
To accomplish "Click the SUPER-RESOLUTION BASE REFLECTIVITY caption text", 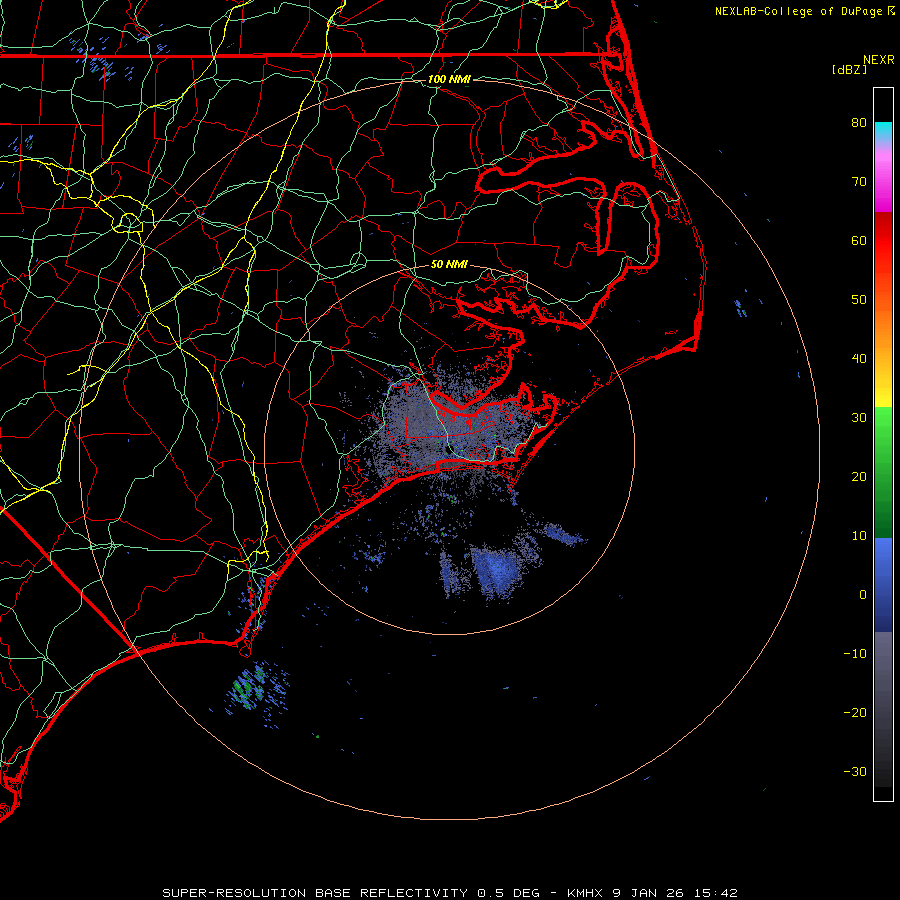I will pos(315,893).
